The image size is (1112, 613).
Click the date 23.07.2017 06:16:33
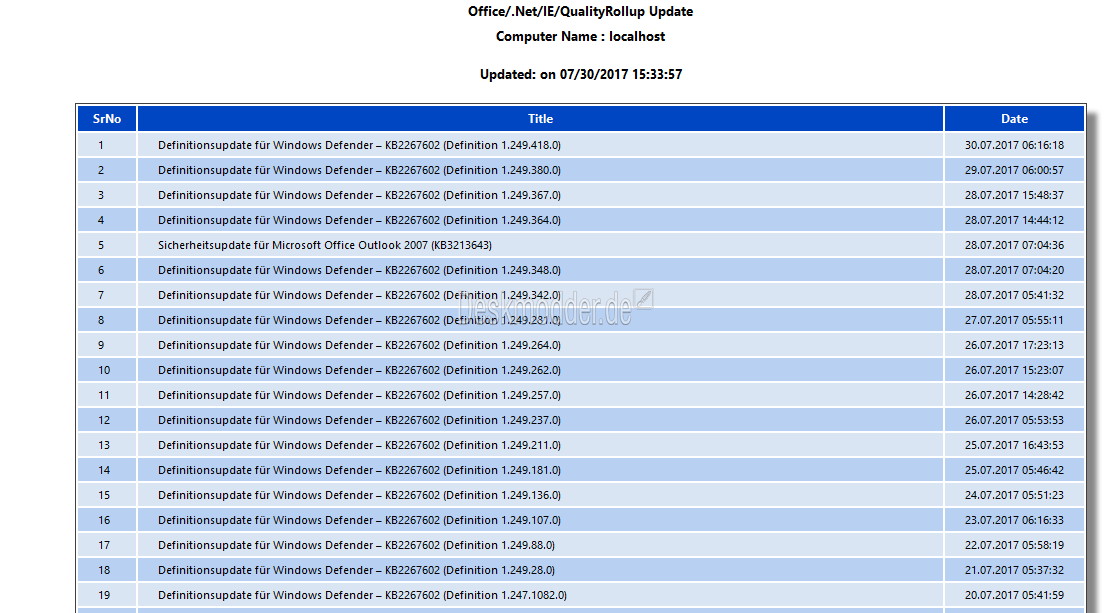coord(1014,520)
